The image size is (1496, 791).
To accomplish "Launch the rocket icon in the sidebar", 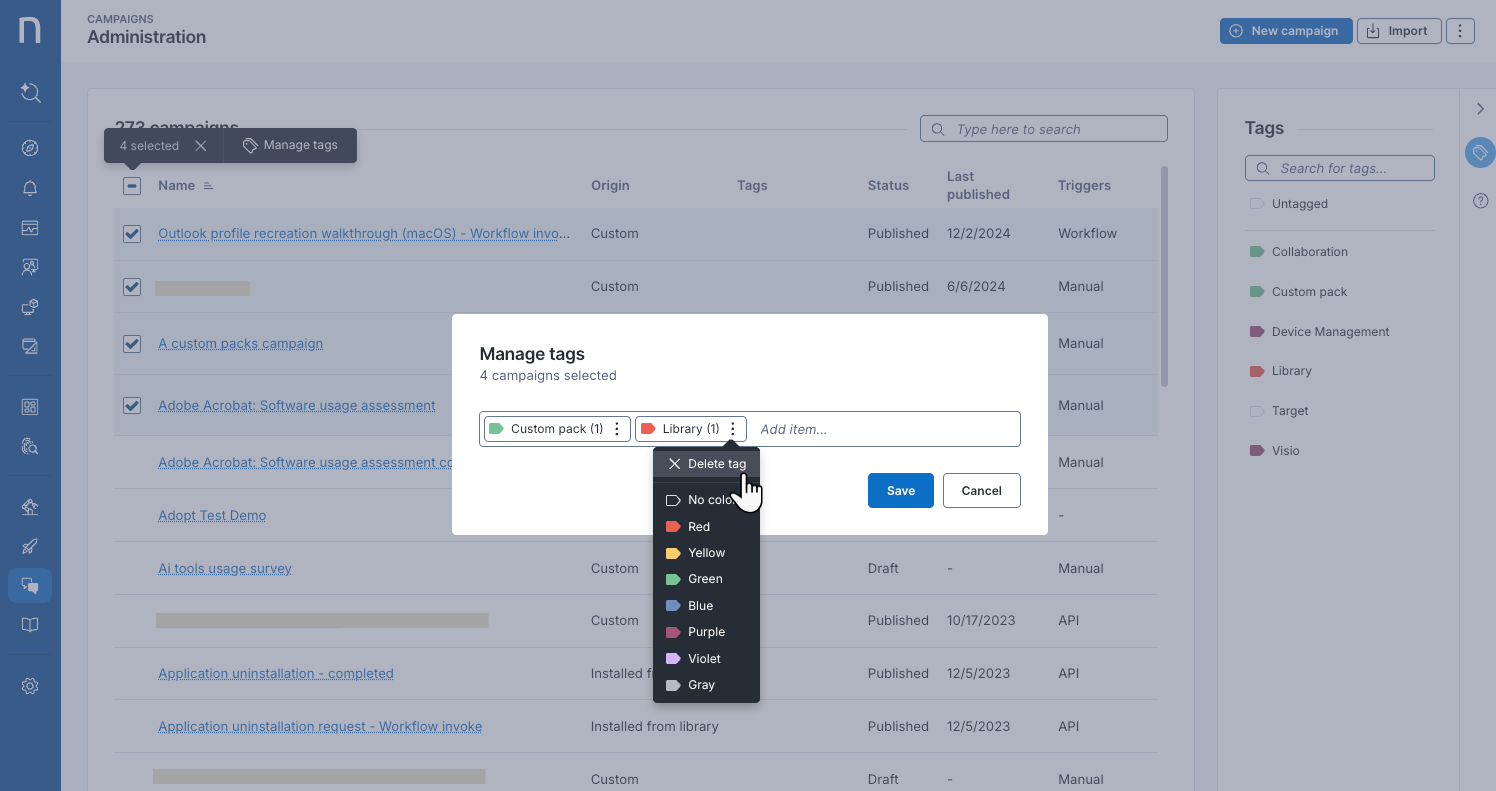I will [x=30, y=546].
